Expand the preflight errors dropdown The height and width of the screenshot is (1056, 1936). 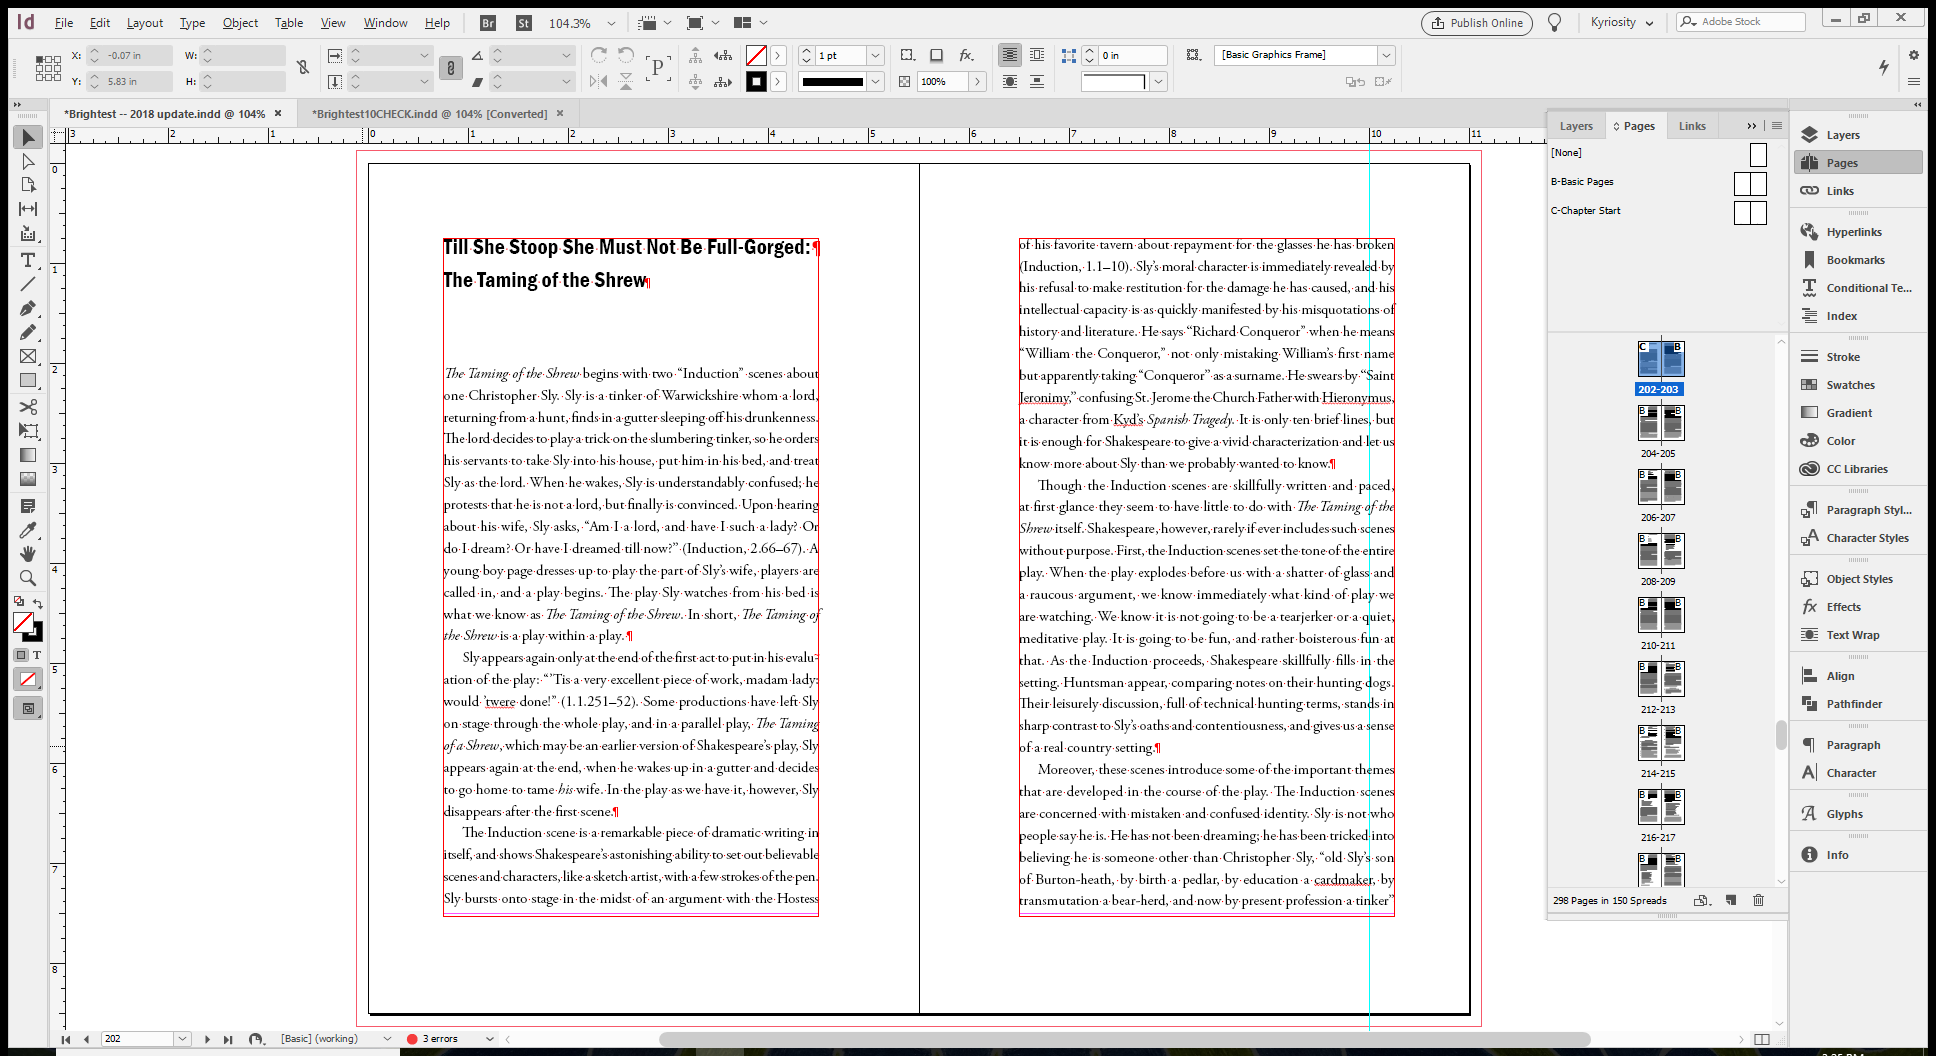[x=489, y=1039]
